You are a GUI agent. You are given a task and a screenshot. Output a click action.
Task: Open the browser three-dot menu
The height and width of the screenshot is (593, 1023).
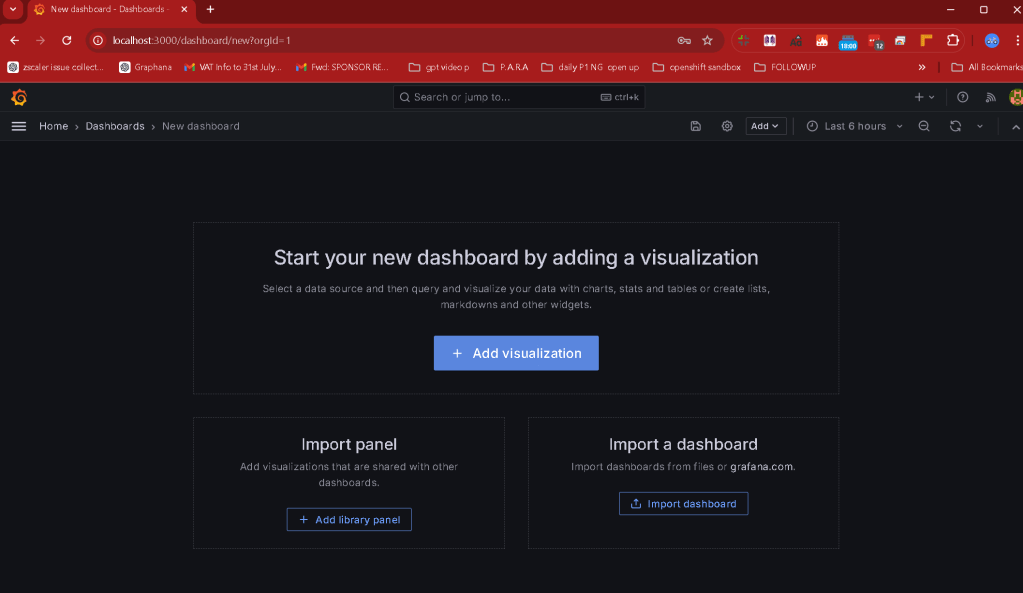(1016, 40)
